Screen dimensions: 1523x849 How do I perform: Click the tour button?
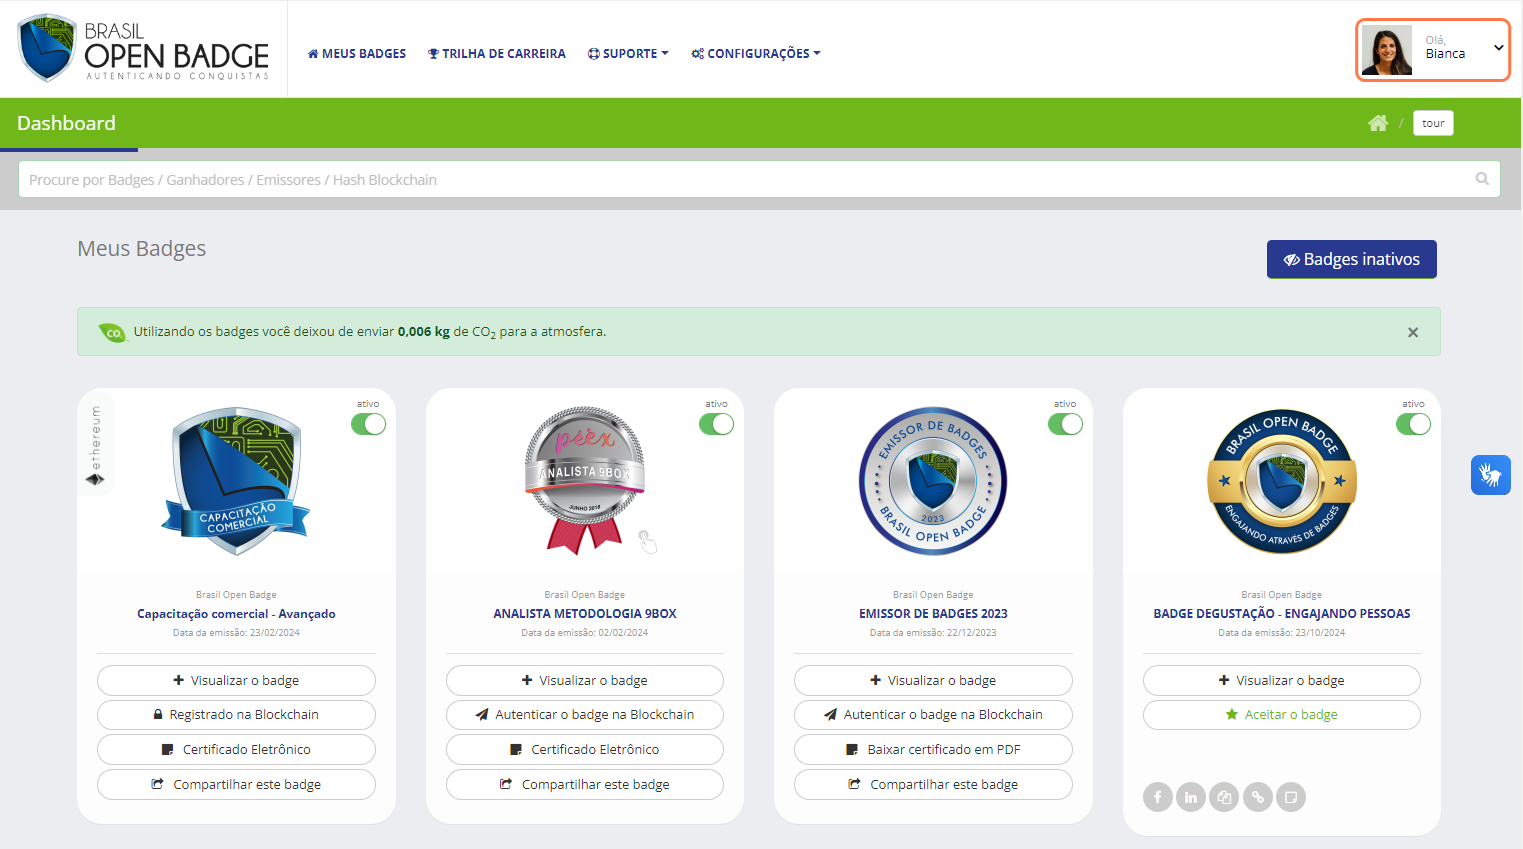tap(1433, 123)
